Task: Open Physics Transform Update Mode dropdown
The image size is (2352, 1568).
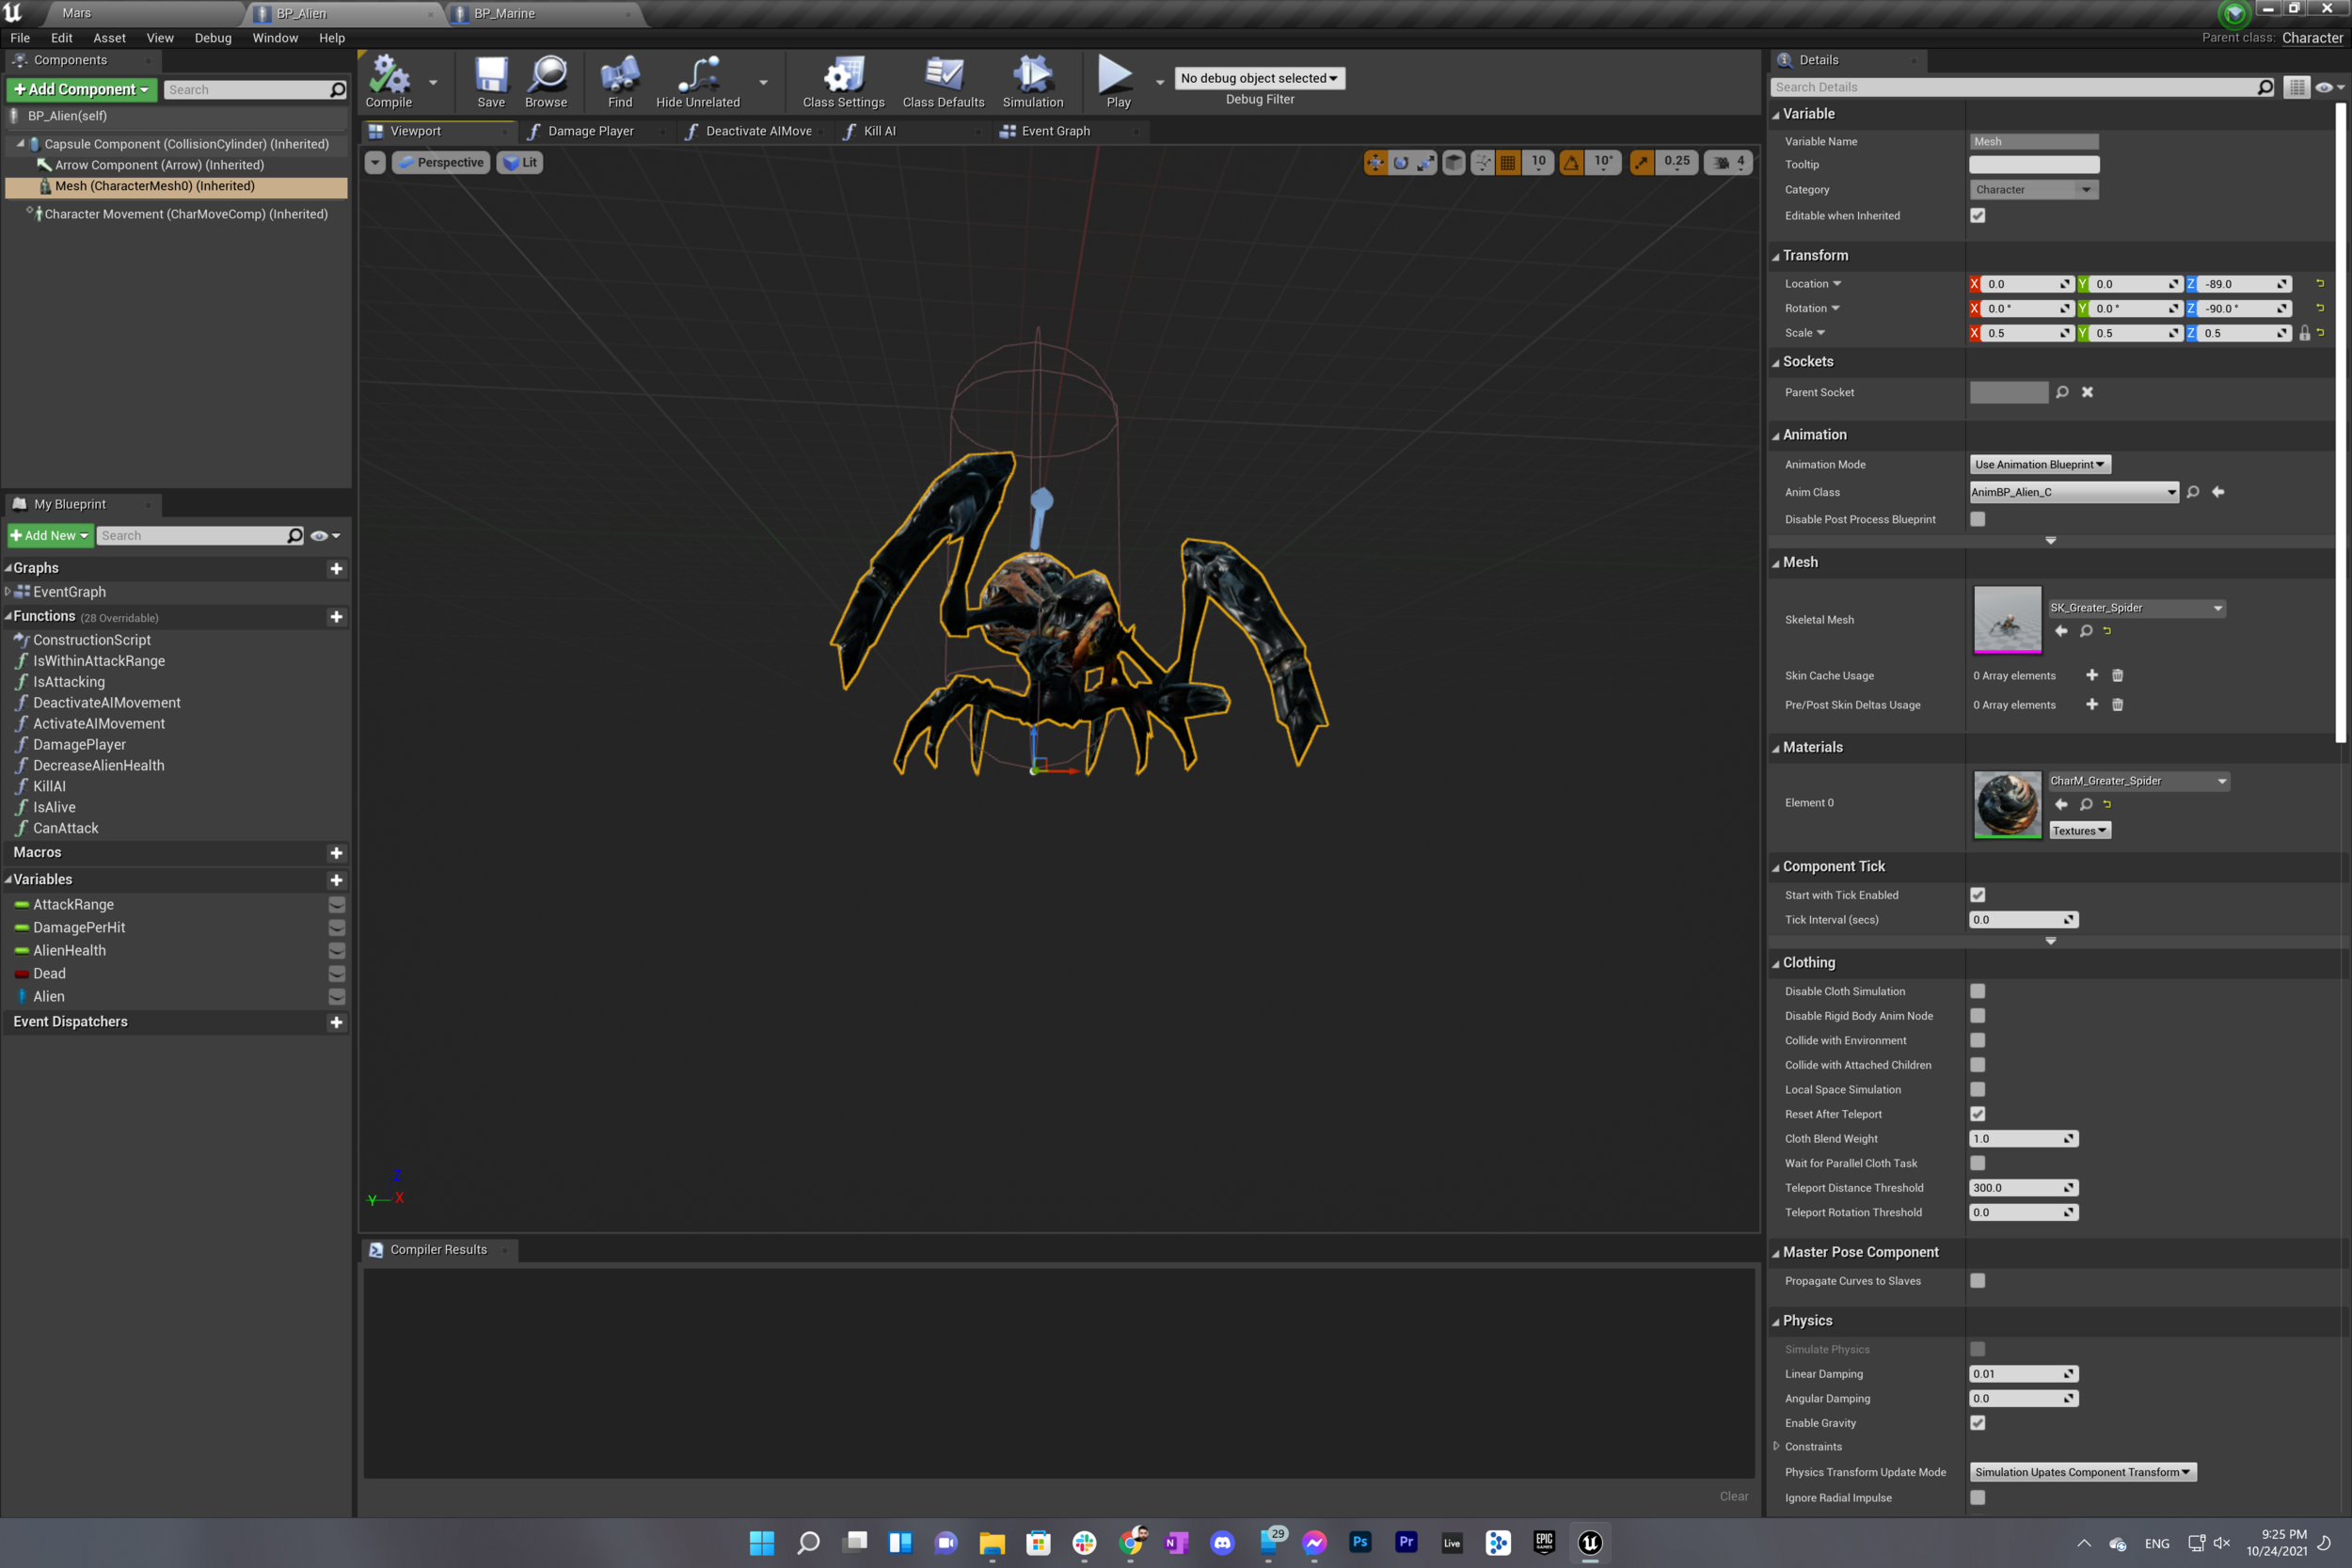Action: point(2083,1472)
